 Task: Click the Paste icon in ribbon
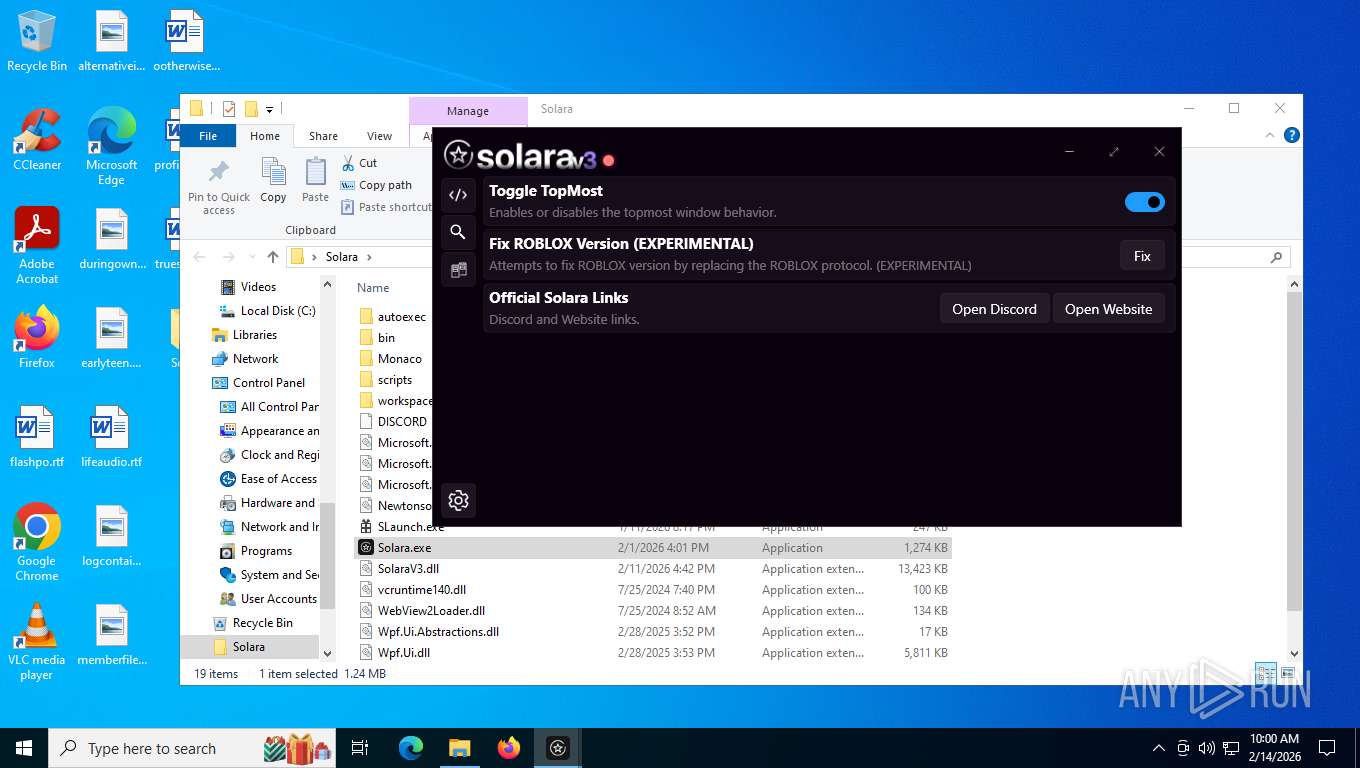pyautogui.click(x=315, y=181)
